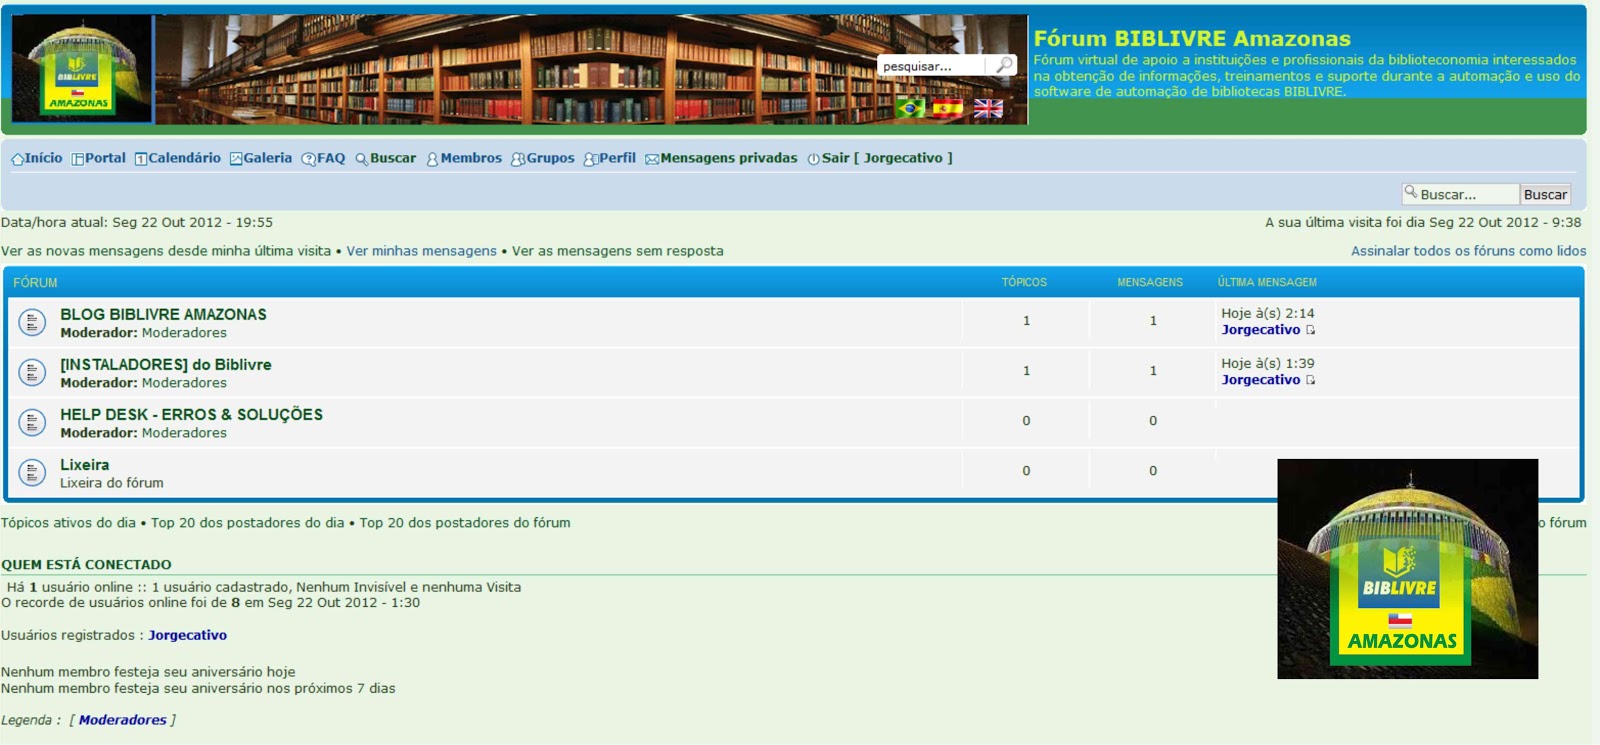The image size is (1600, 745).
Task: Open the Calendário menu item
Action: click(178, 158)
